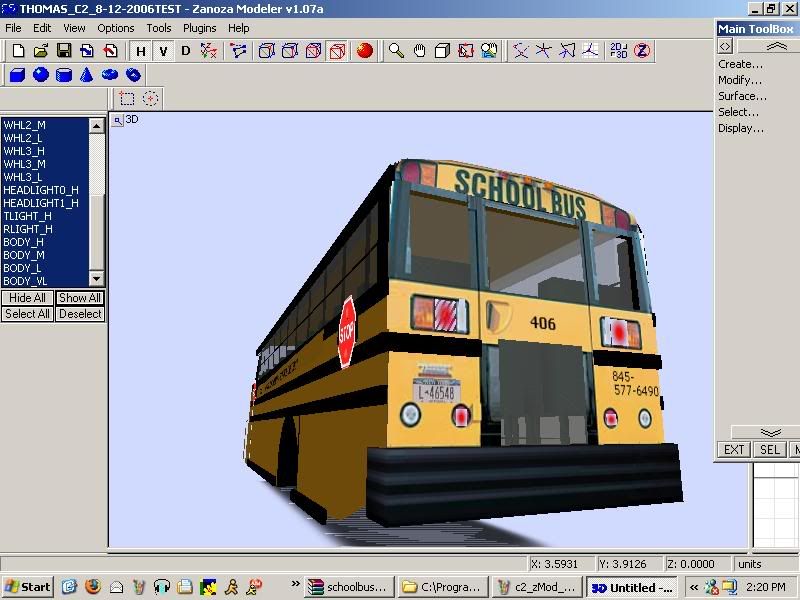
Task: Select the Zoom magnifier tool
Action: pyautogui.click(x=396, y=50)
